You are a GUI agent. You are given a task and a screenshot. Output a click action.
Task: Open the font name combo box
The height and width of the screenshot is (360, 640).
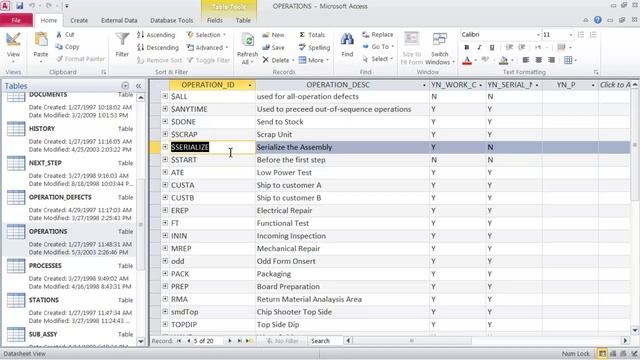(x=500, y=35)
